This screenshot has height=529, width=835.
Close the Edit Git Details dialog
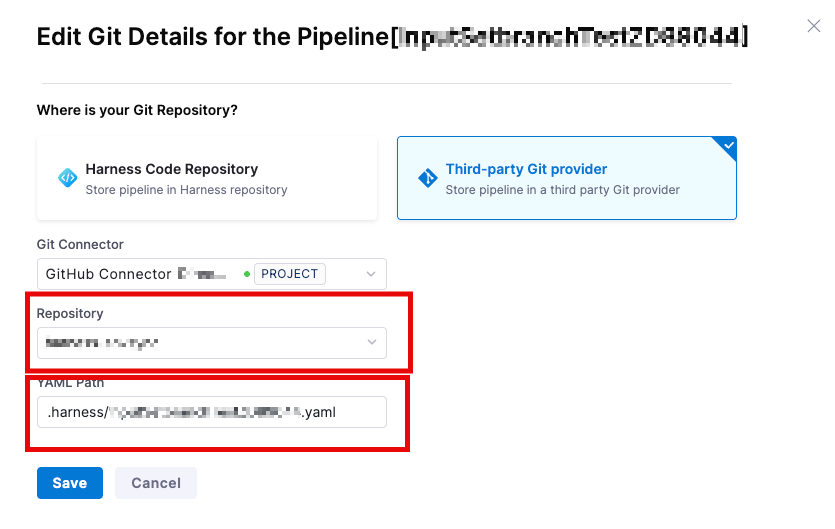(813, 26)
